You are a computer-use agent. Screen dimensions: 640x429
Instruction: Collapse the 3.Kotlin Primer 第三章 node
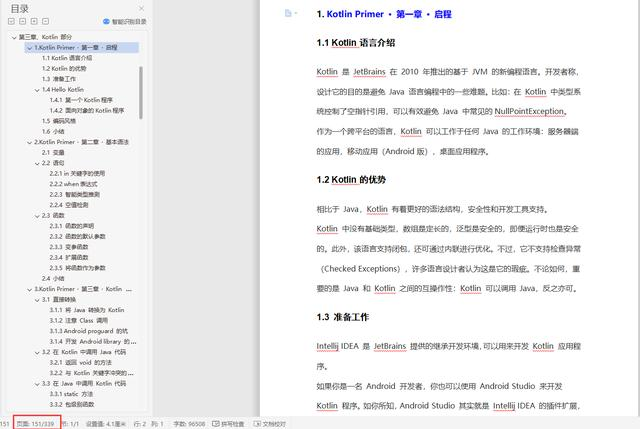click(29, 289)
